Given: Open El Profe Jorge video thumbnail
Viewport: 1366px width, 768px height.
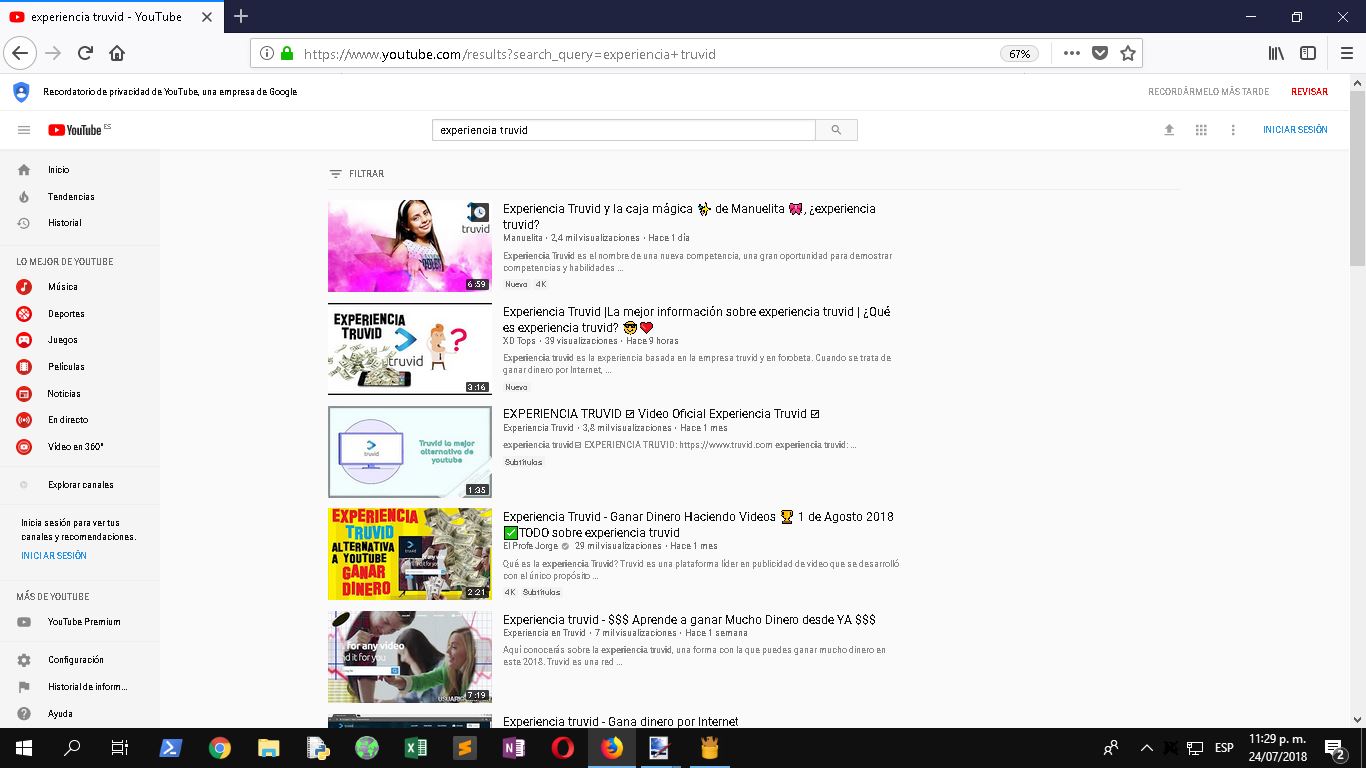Looking at the screenshot, I should 410,554.
